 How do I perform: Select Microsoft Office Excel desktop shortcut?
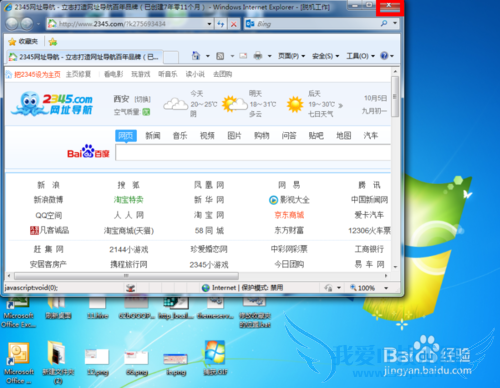[x=19, y=311]
